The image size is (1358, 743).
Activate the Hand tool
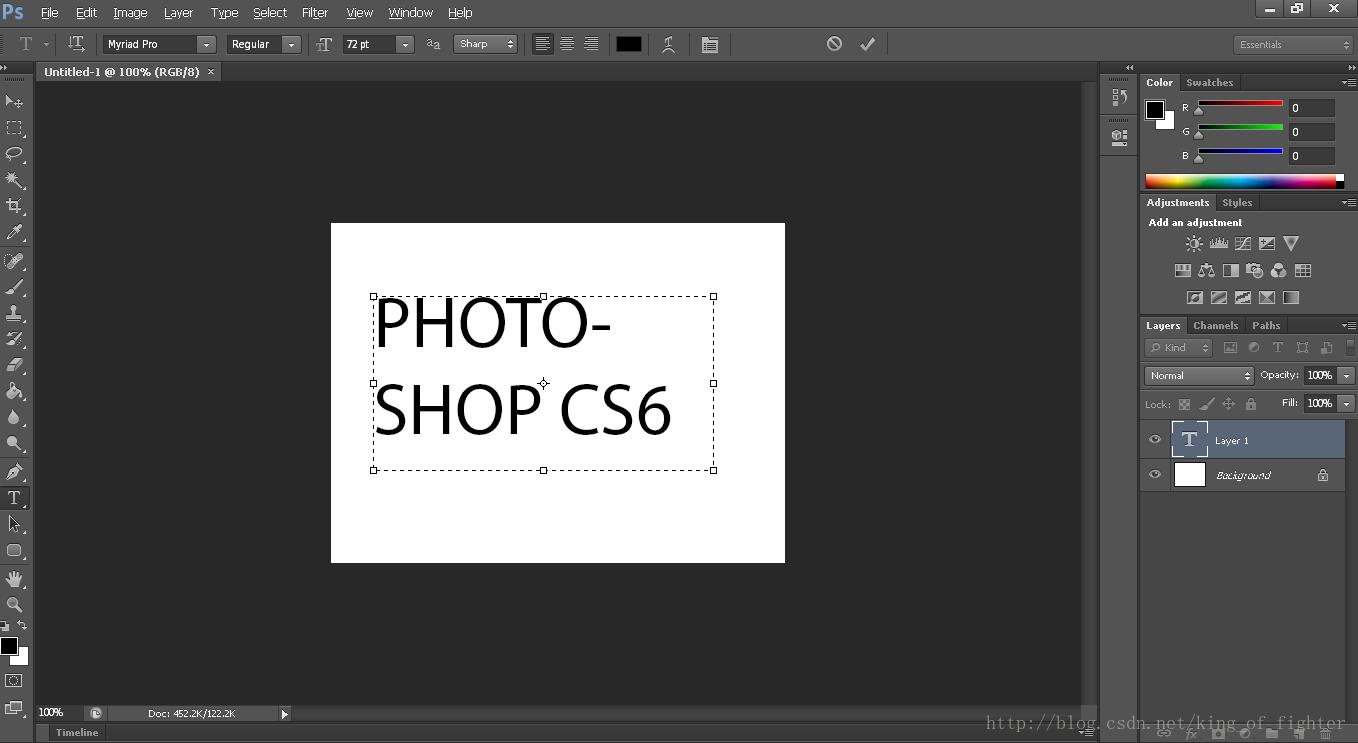click(x=14, y=579)
